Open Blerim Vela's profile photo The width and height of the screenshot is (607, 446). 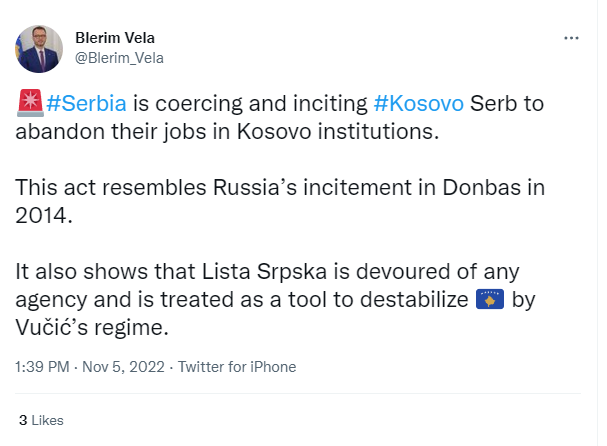[x=37, y=47]
